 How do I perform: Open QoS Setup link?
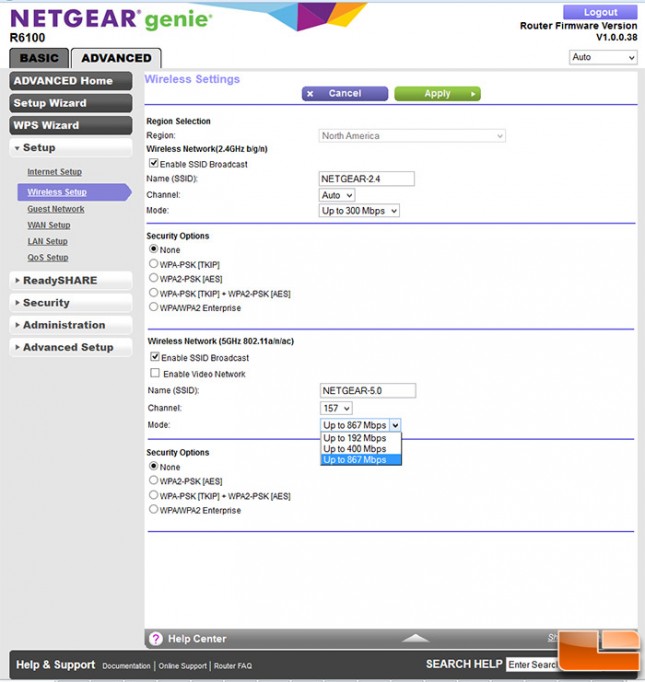[x=48, y=257]
